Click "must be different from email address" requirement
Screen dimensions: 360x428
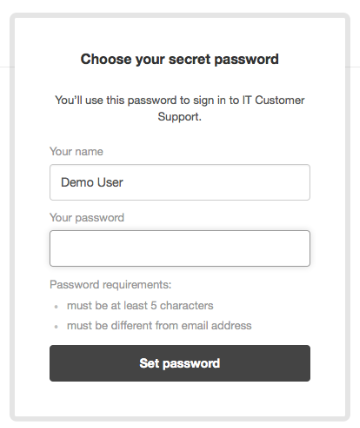click(159, 325)
